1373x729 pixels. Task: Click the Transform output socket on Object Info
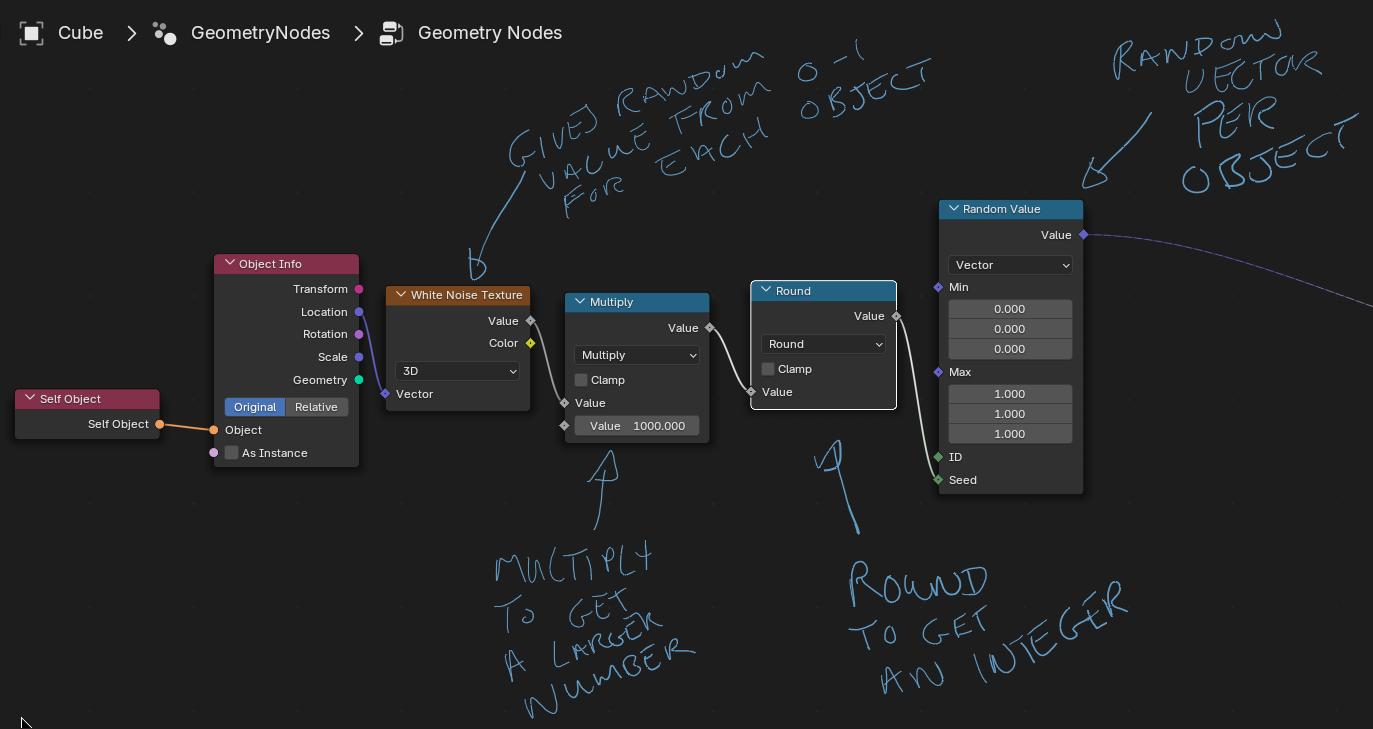(359, 289)
